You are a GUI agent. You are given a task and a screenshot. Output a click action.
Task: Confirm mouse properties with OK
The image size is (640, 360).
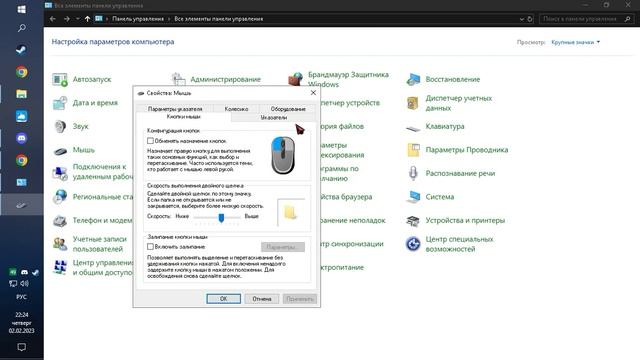224,299
